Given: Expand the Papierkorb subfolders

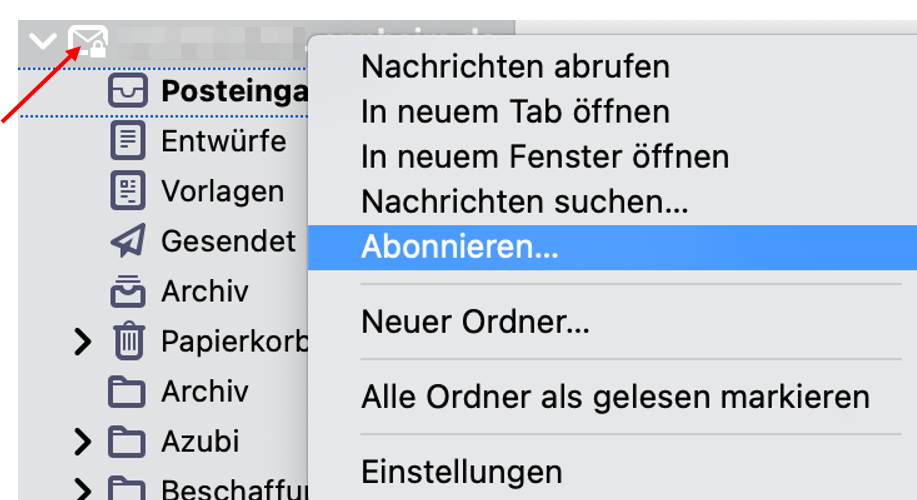Looking at the screenshot, I should click(x=82, y=341).
